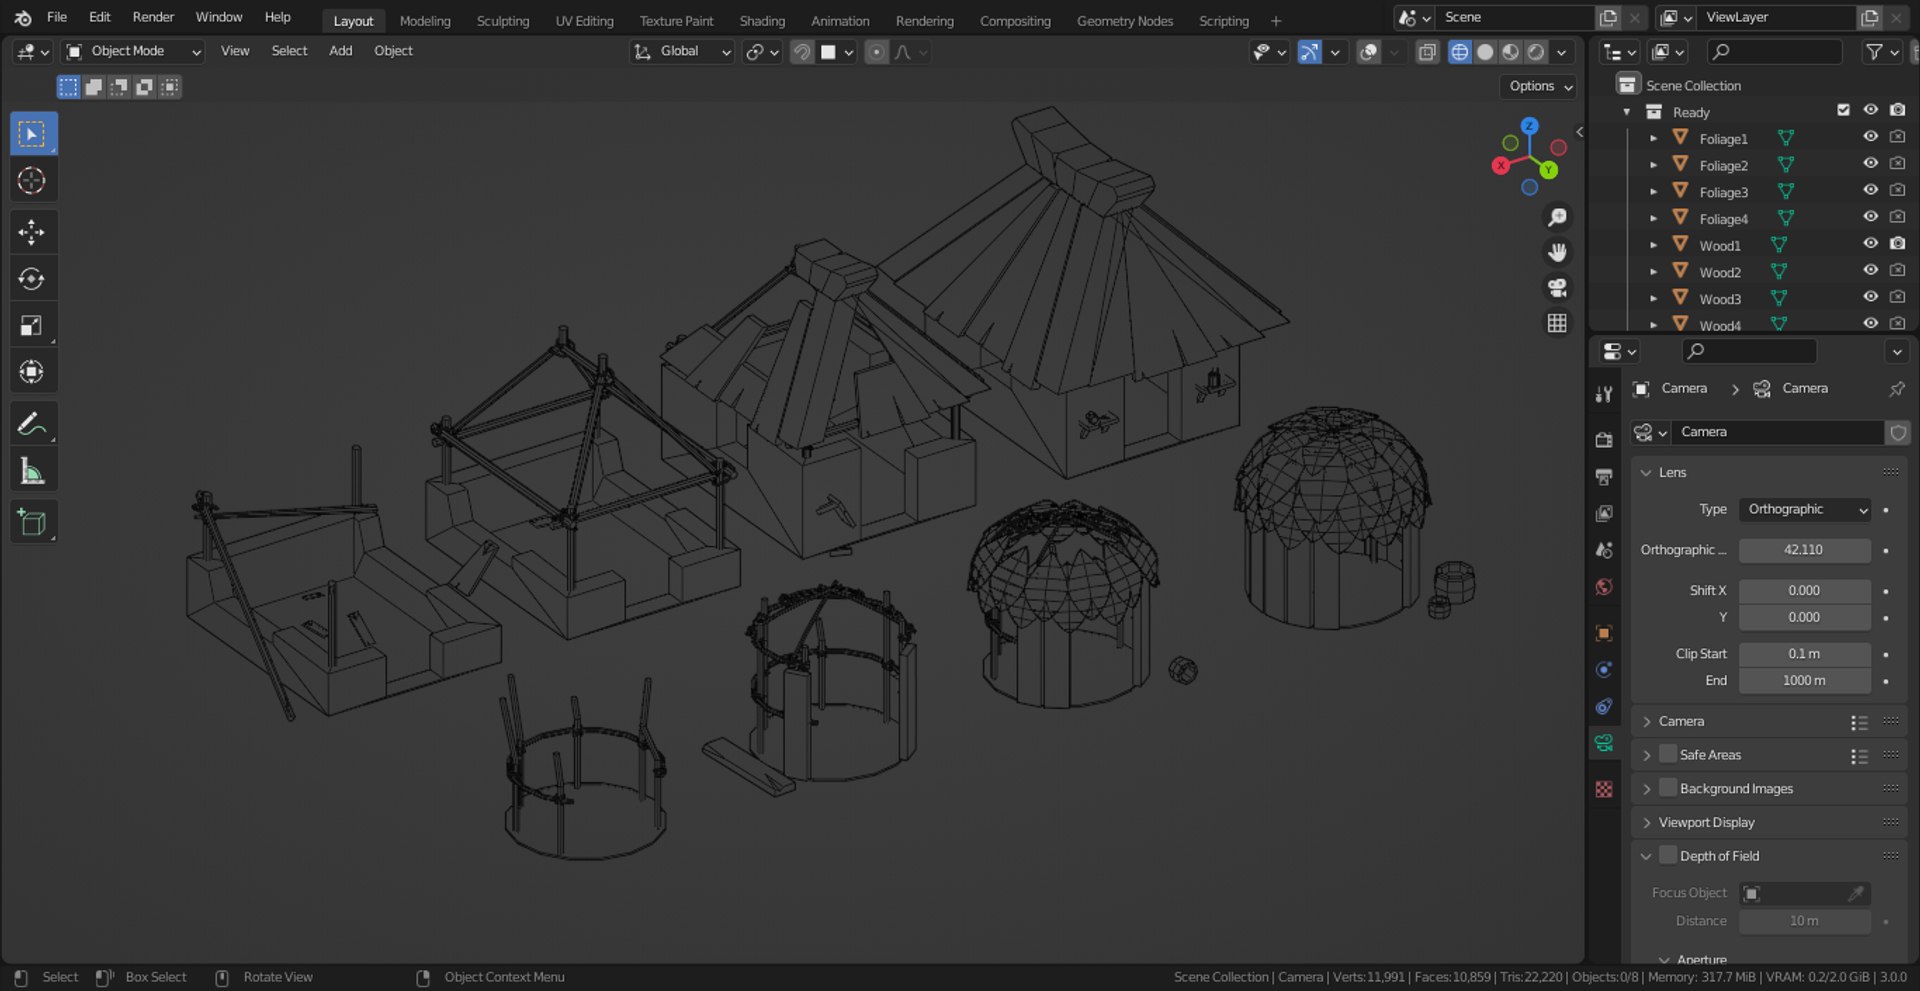
Task: Switch to Shading workspace tab
Action: coord(762,20)
